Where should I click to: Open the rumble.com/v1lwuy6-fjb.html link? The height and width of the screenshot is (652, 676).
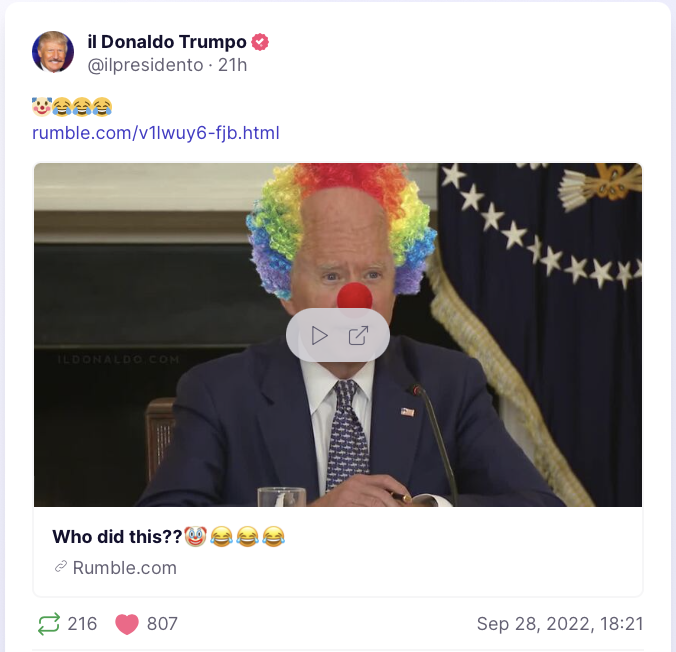[156, 133]
